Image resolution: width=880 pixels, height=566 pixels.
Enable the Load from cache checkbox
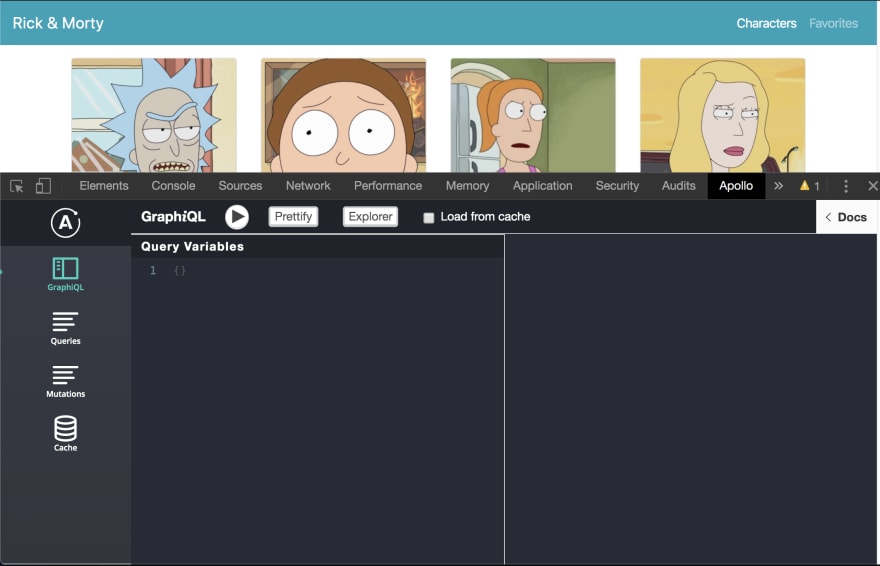pyautogui.click(x=429, y=218)
